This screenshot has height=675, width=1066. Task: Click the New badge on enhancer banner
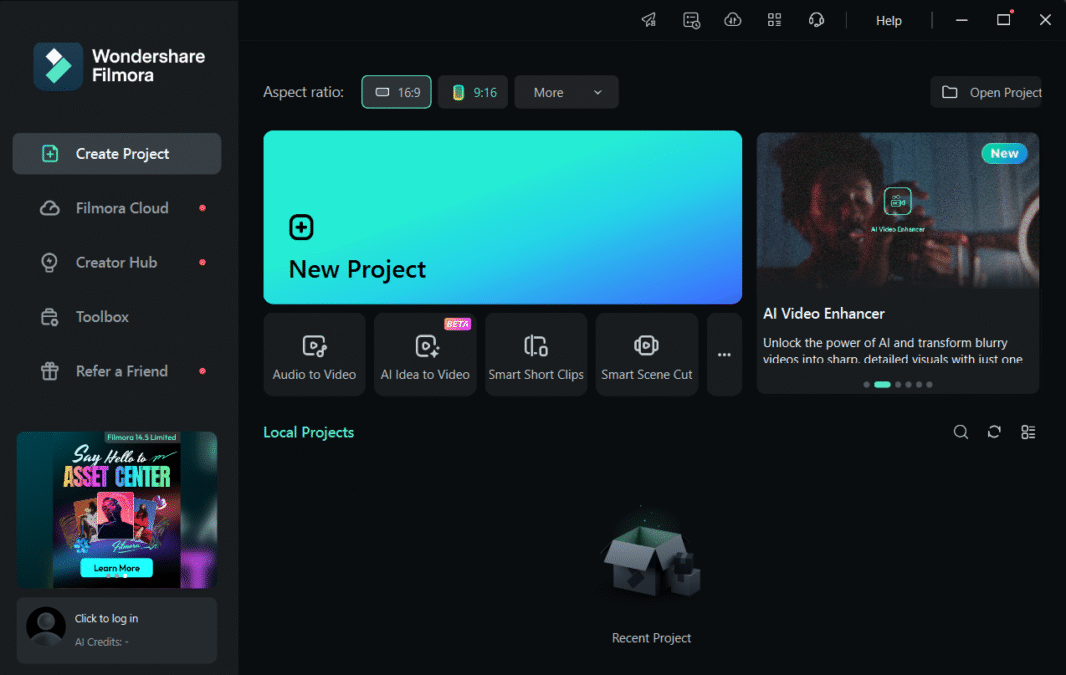(x=1004, y=154)
